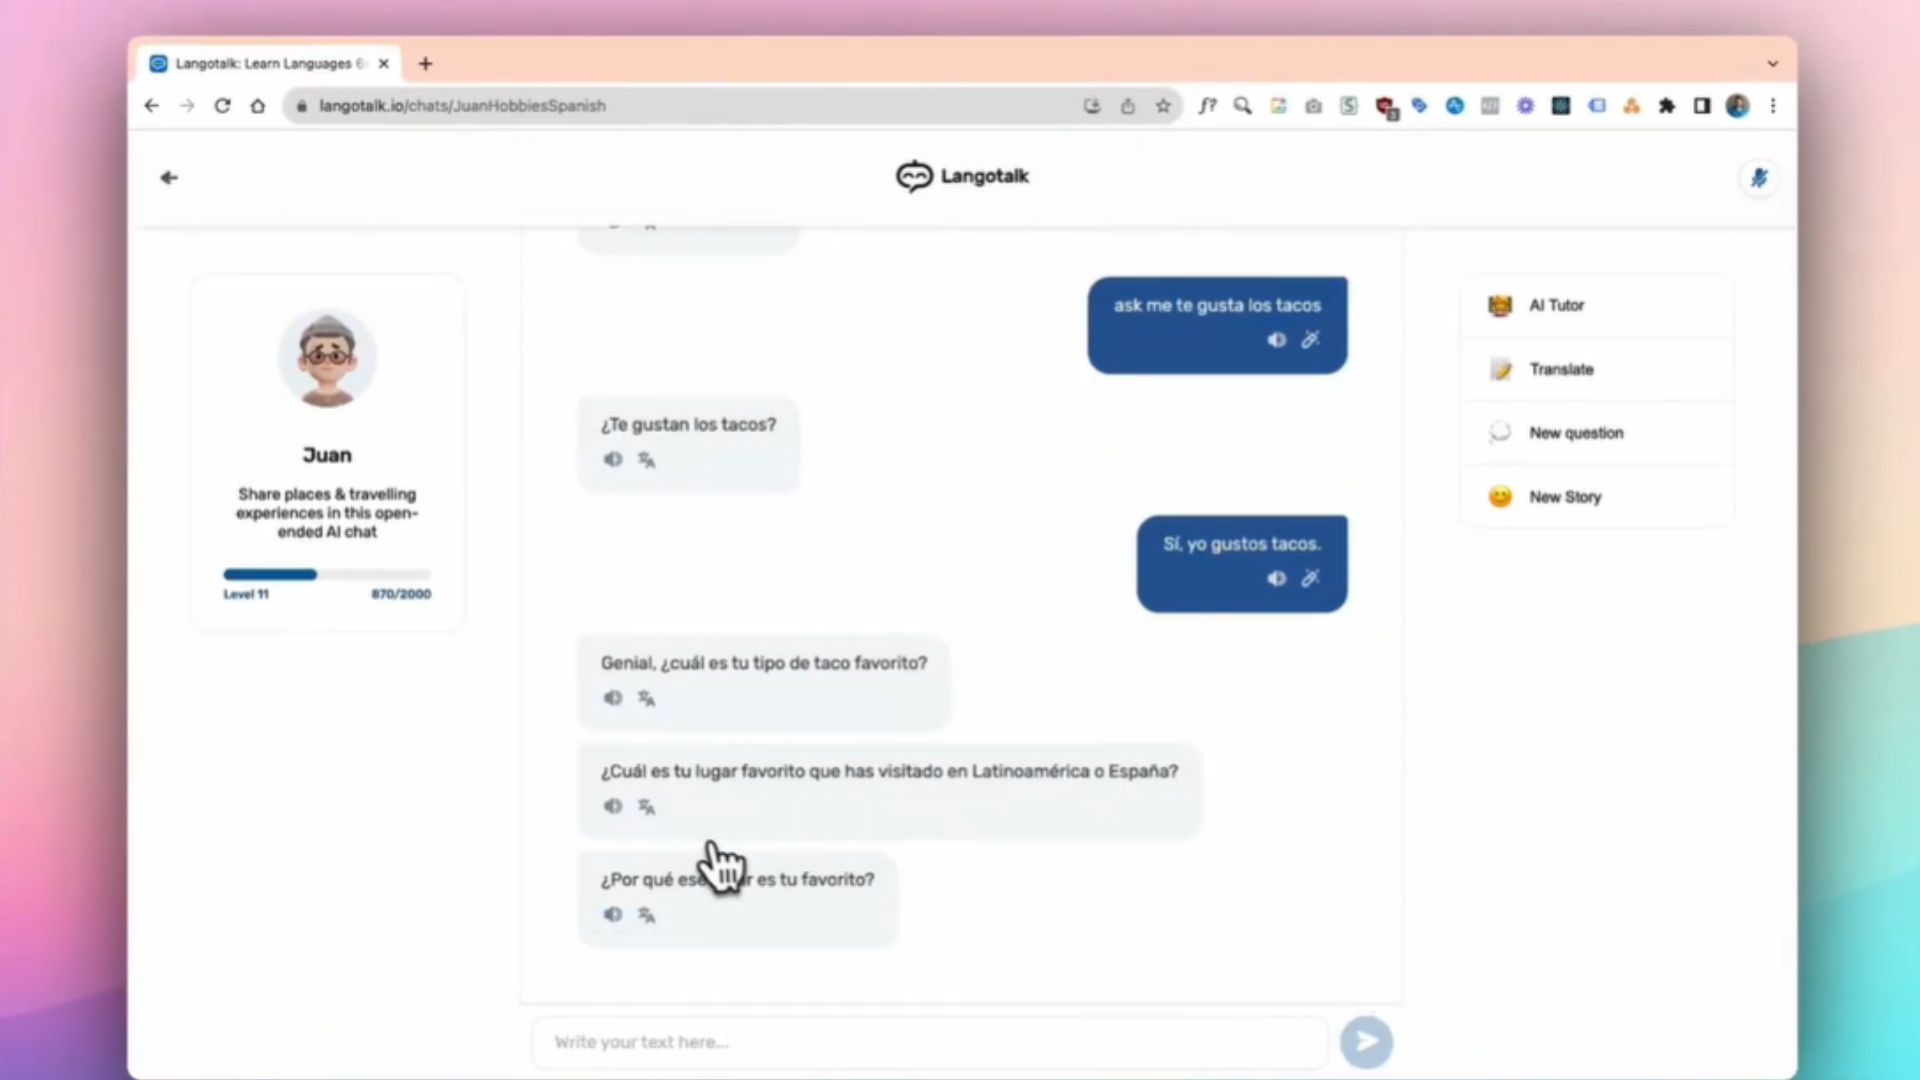Screen dimensions: 1920x1080
Task: Translate the 'Genial, ¿cuál es tu tipo' message
Action: [647, 698]
